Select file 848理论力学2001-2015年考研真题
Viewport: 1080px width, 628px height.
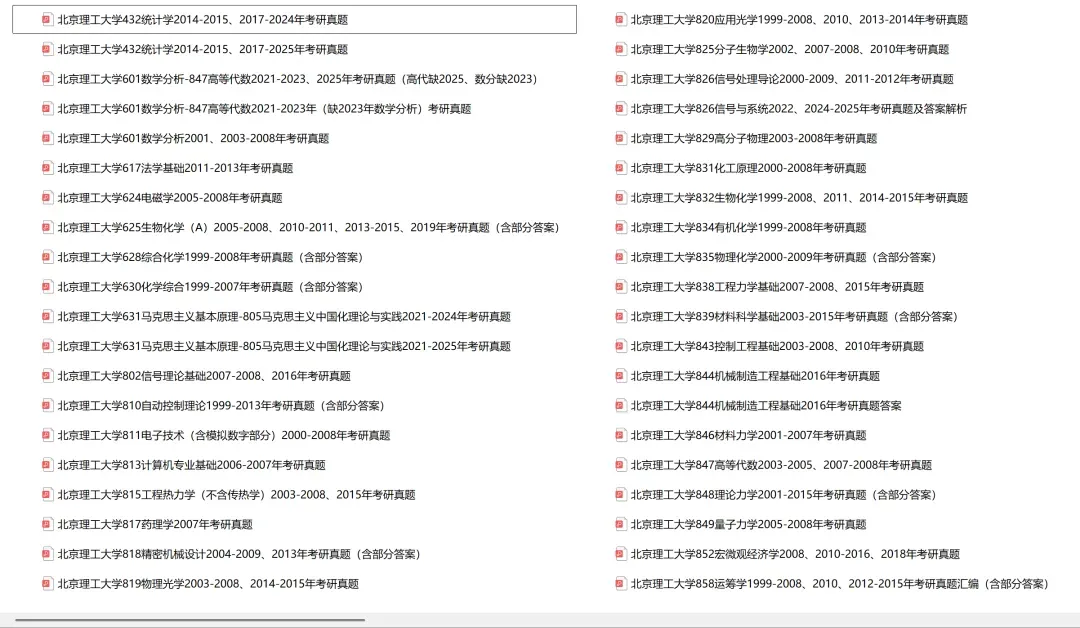pyautogui.click(x=784, y=494)
